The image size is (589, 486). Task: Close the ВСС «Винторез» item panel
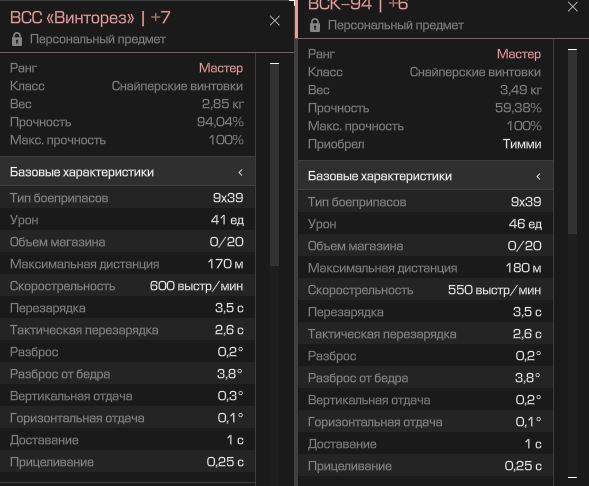275,21
